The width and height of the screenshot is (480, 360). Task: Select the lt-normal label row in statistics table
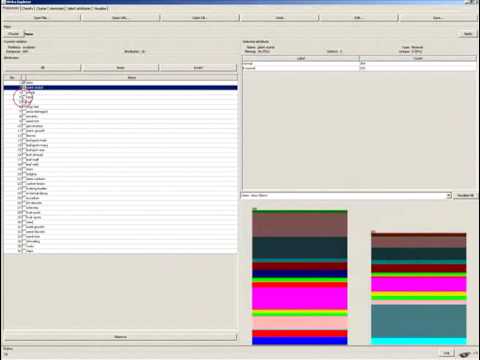click(359, 68)
